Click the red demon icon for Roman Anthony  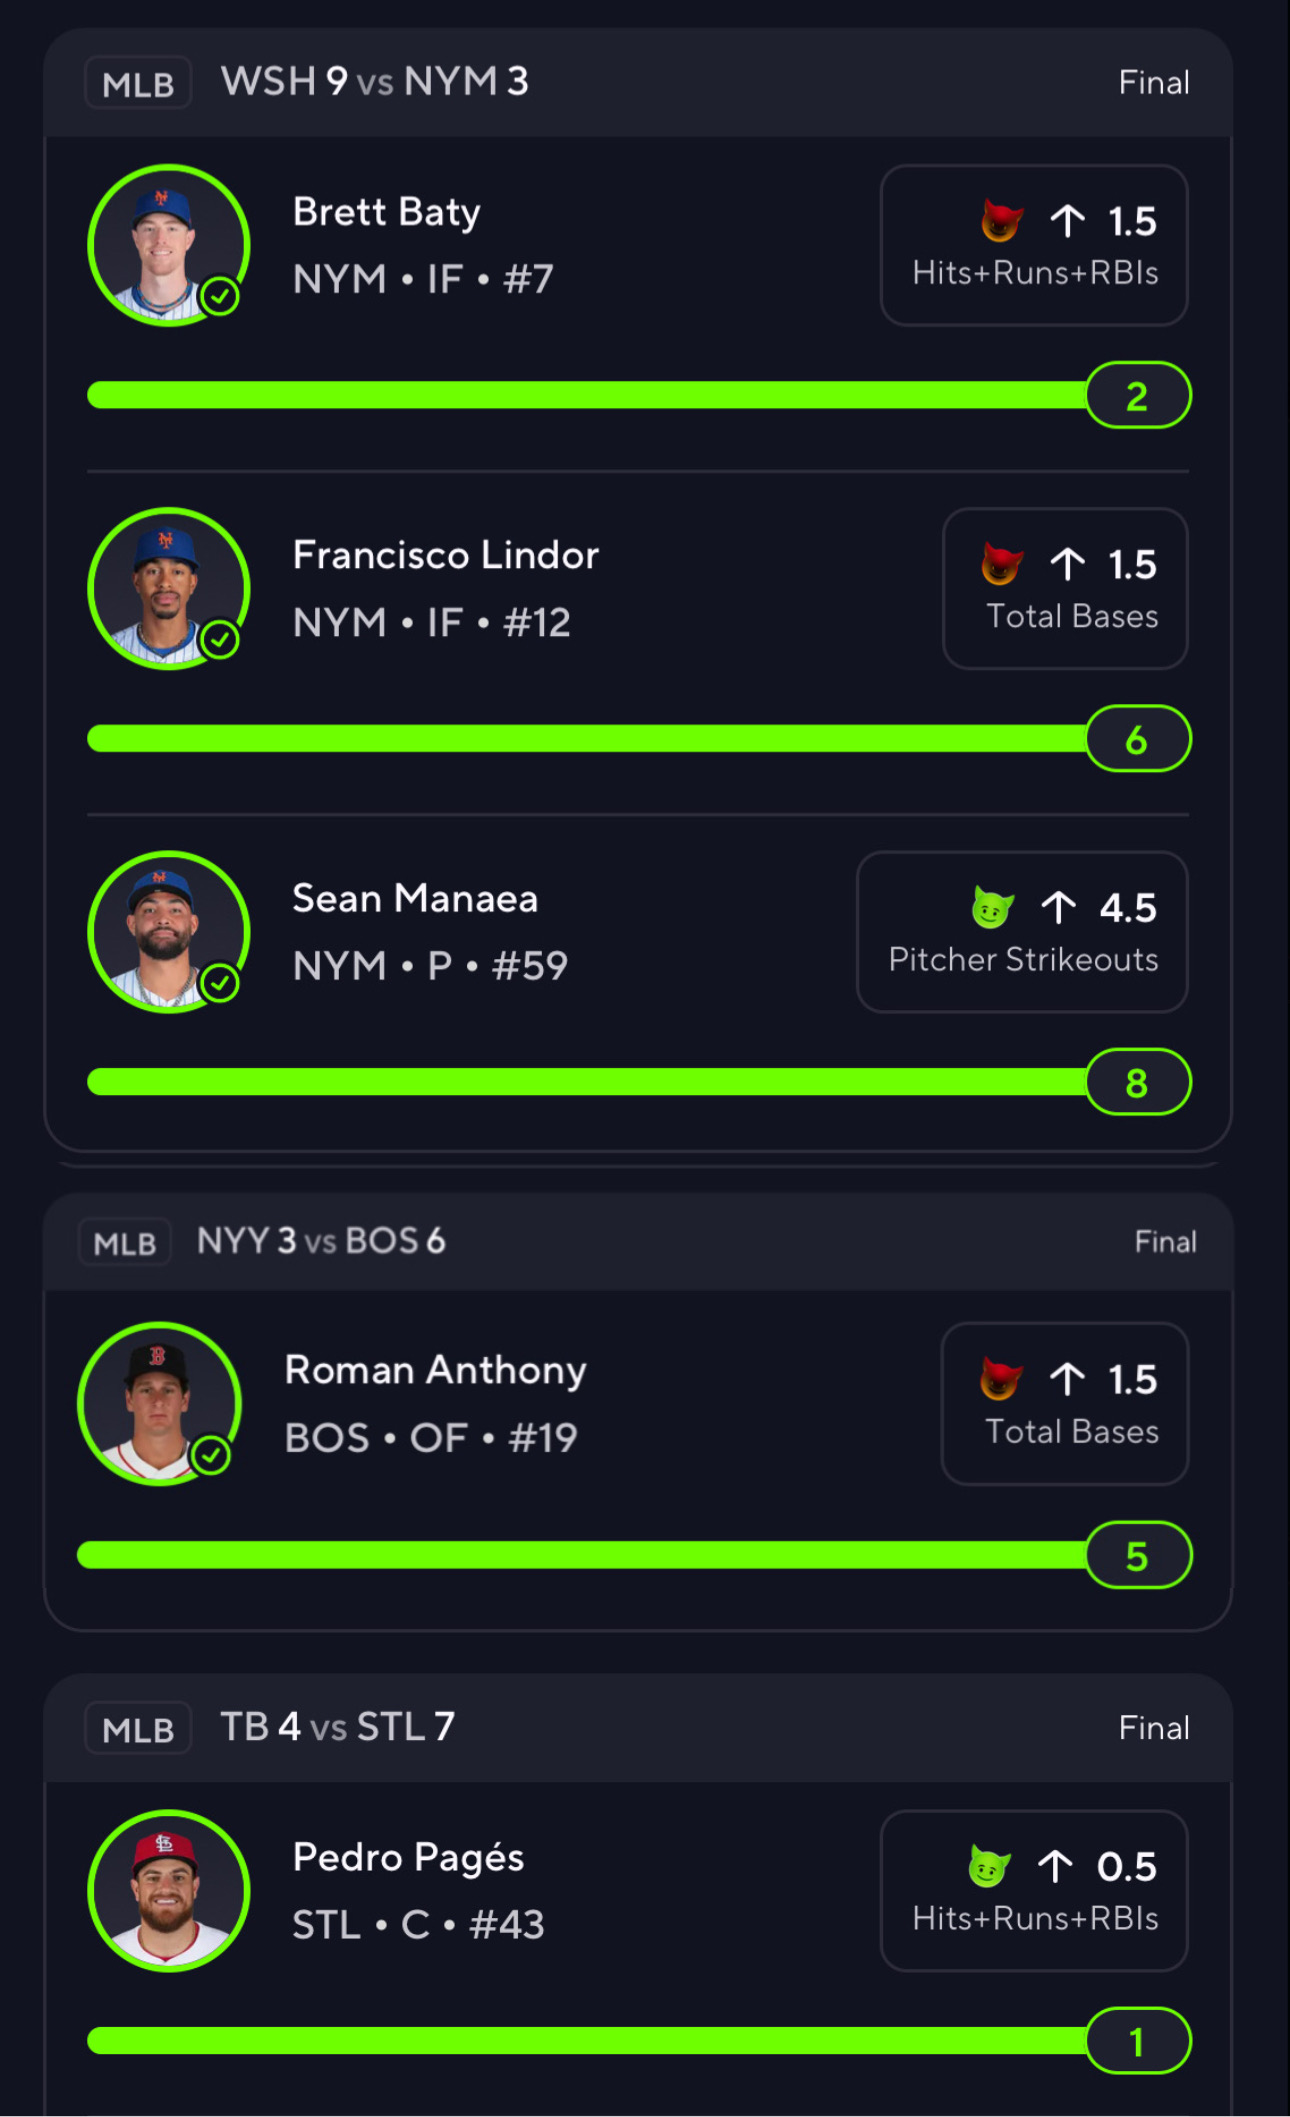click(x=1001, y=1379)
